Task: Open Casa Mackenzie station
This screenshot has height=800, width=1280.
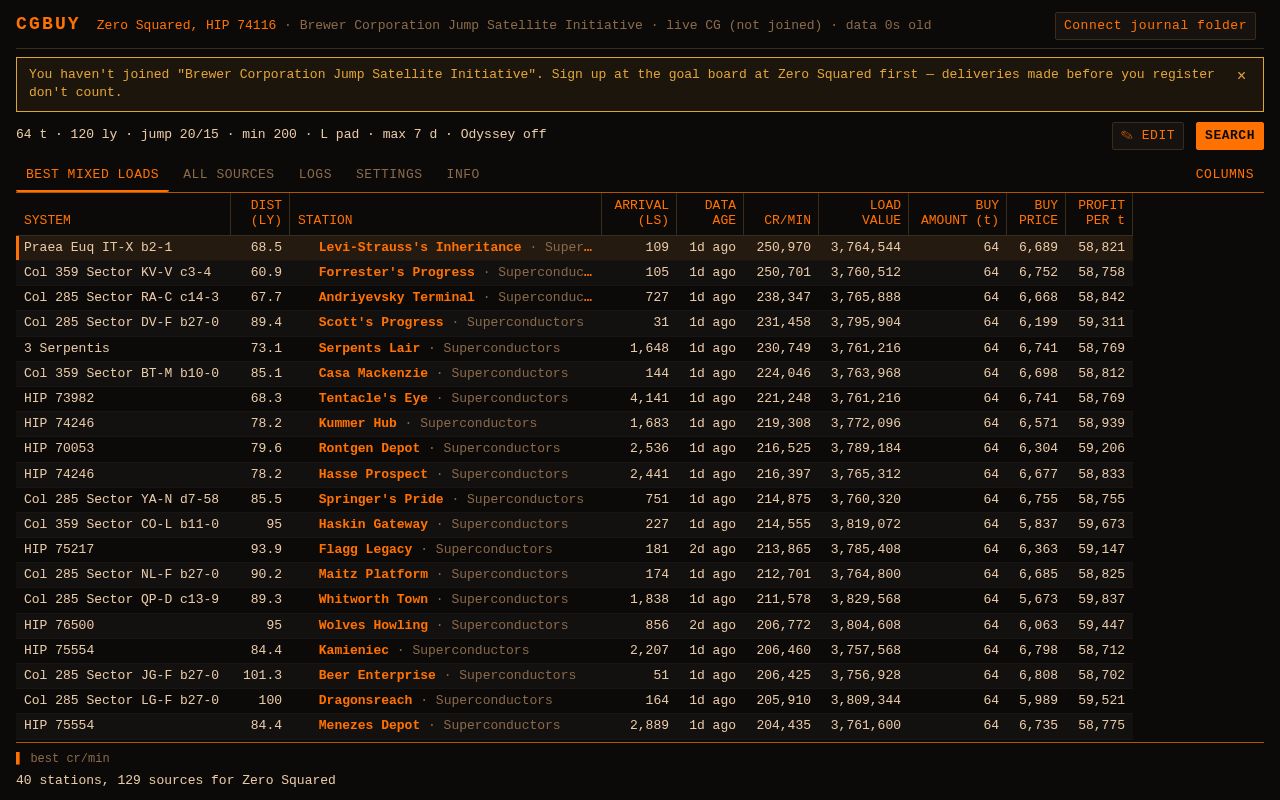Action: tap(373, 374)
